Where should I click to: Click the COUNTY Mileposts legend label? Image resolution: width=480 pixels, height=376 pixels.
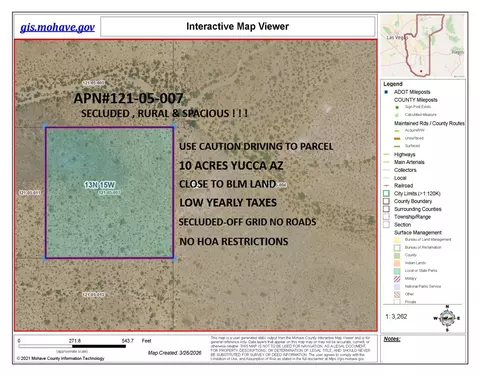(416, 100)
